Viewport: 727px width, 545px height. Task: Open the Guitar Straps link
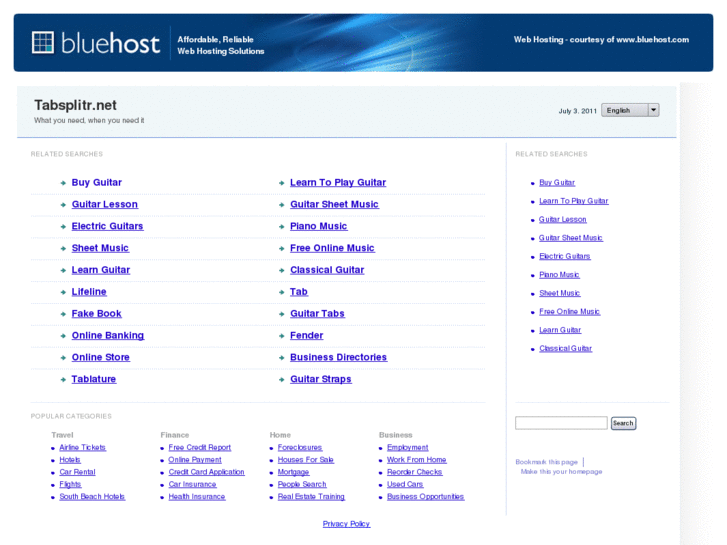[321, 379]
